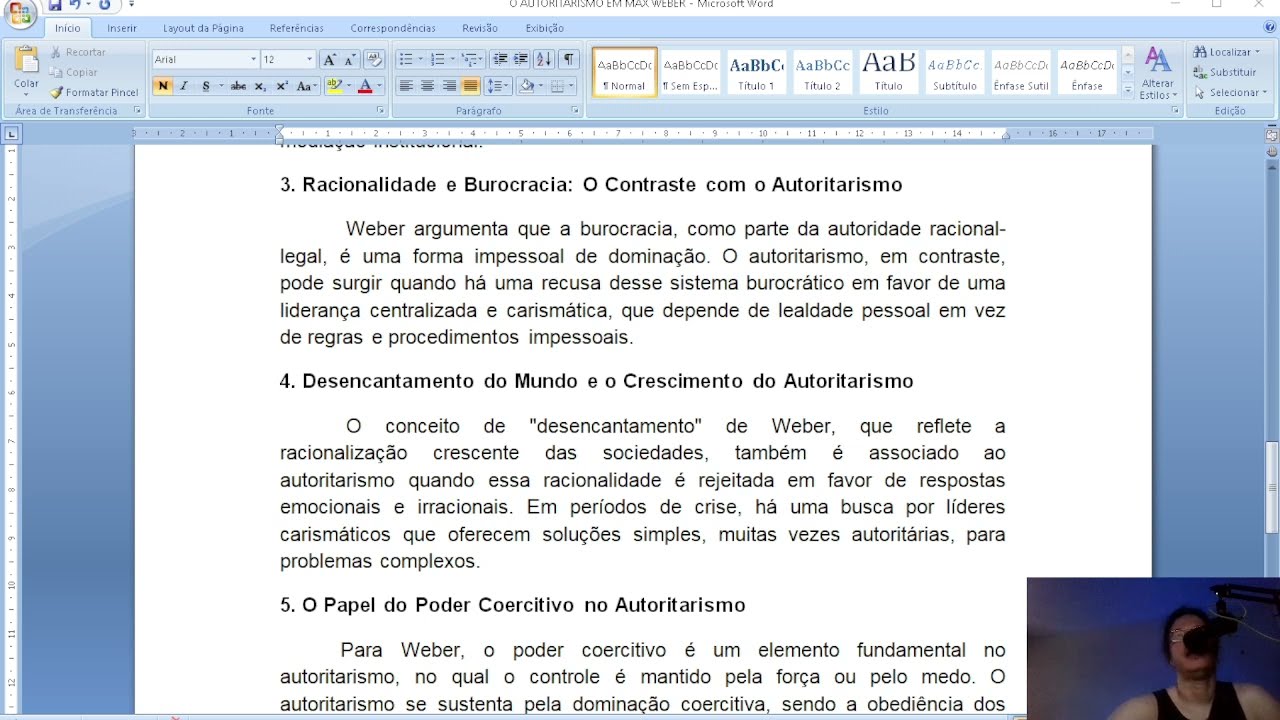Toggle italic formatting
Viewport: 1280px width, 720px height.
tap(184, 86)
